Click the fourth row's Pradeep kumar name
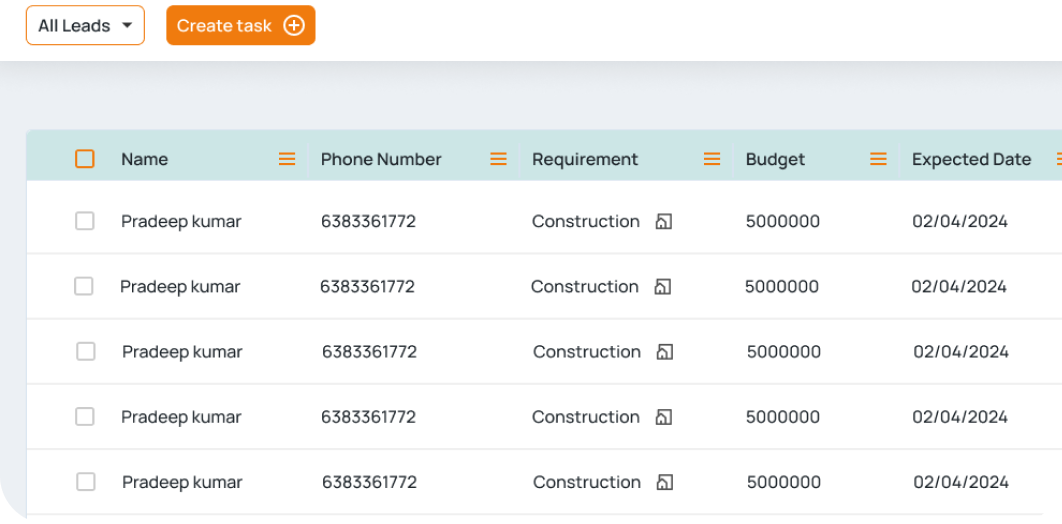Image resolution: width=1062 pixels, height=524 pixels. point(182,417)
